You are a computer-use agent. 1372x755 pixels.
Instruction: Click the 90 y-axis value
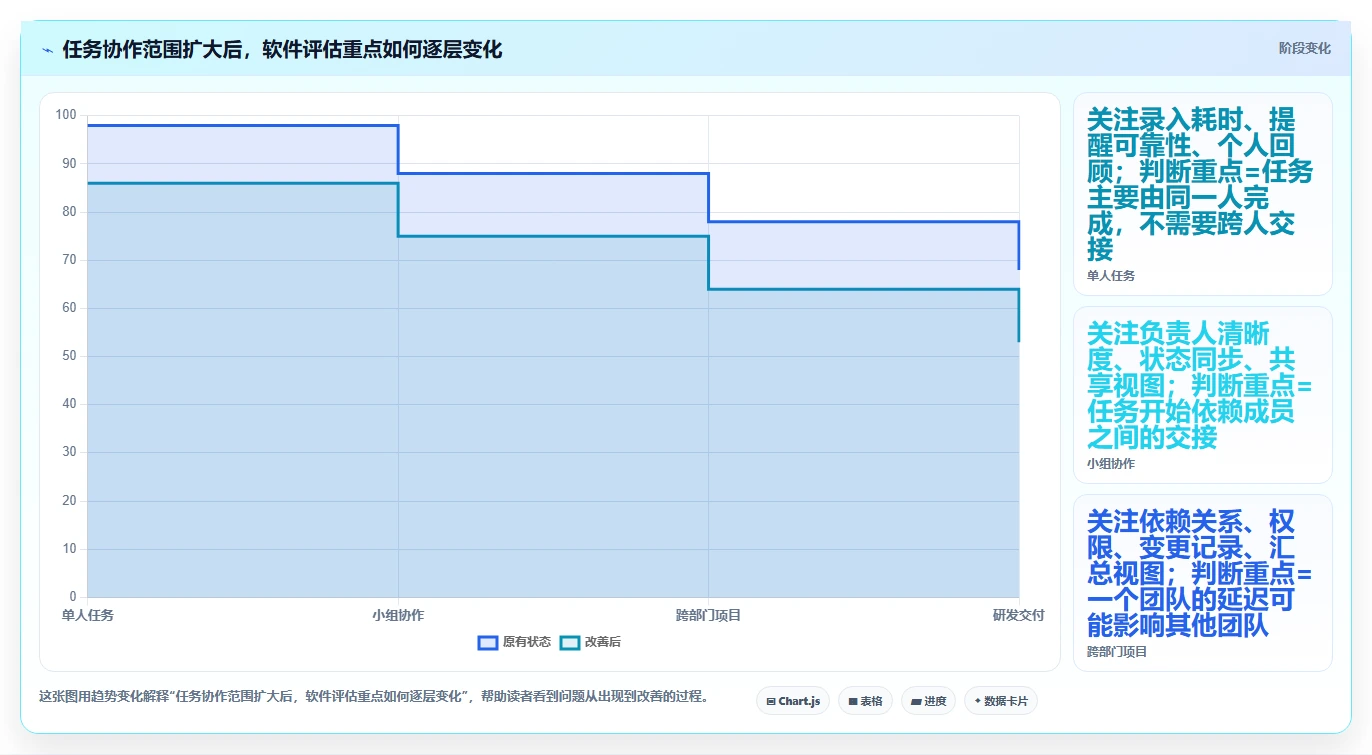(x=69, y=163)
